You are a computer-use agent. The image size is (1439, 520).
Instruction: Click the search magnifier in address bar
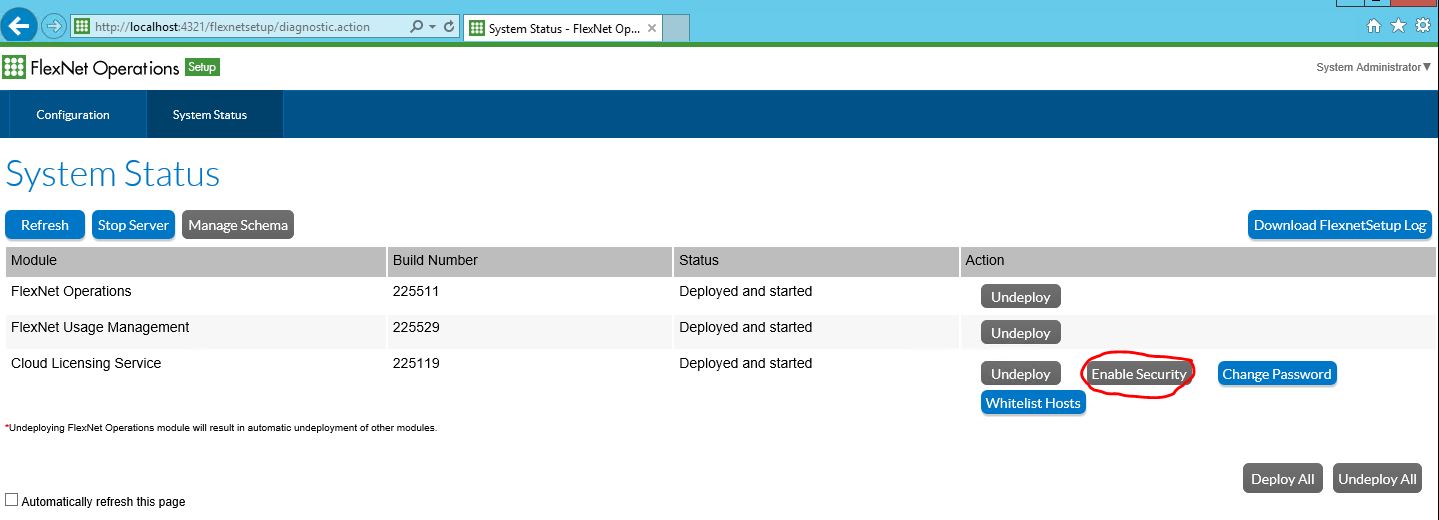[417, 27]
